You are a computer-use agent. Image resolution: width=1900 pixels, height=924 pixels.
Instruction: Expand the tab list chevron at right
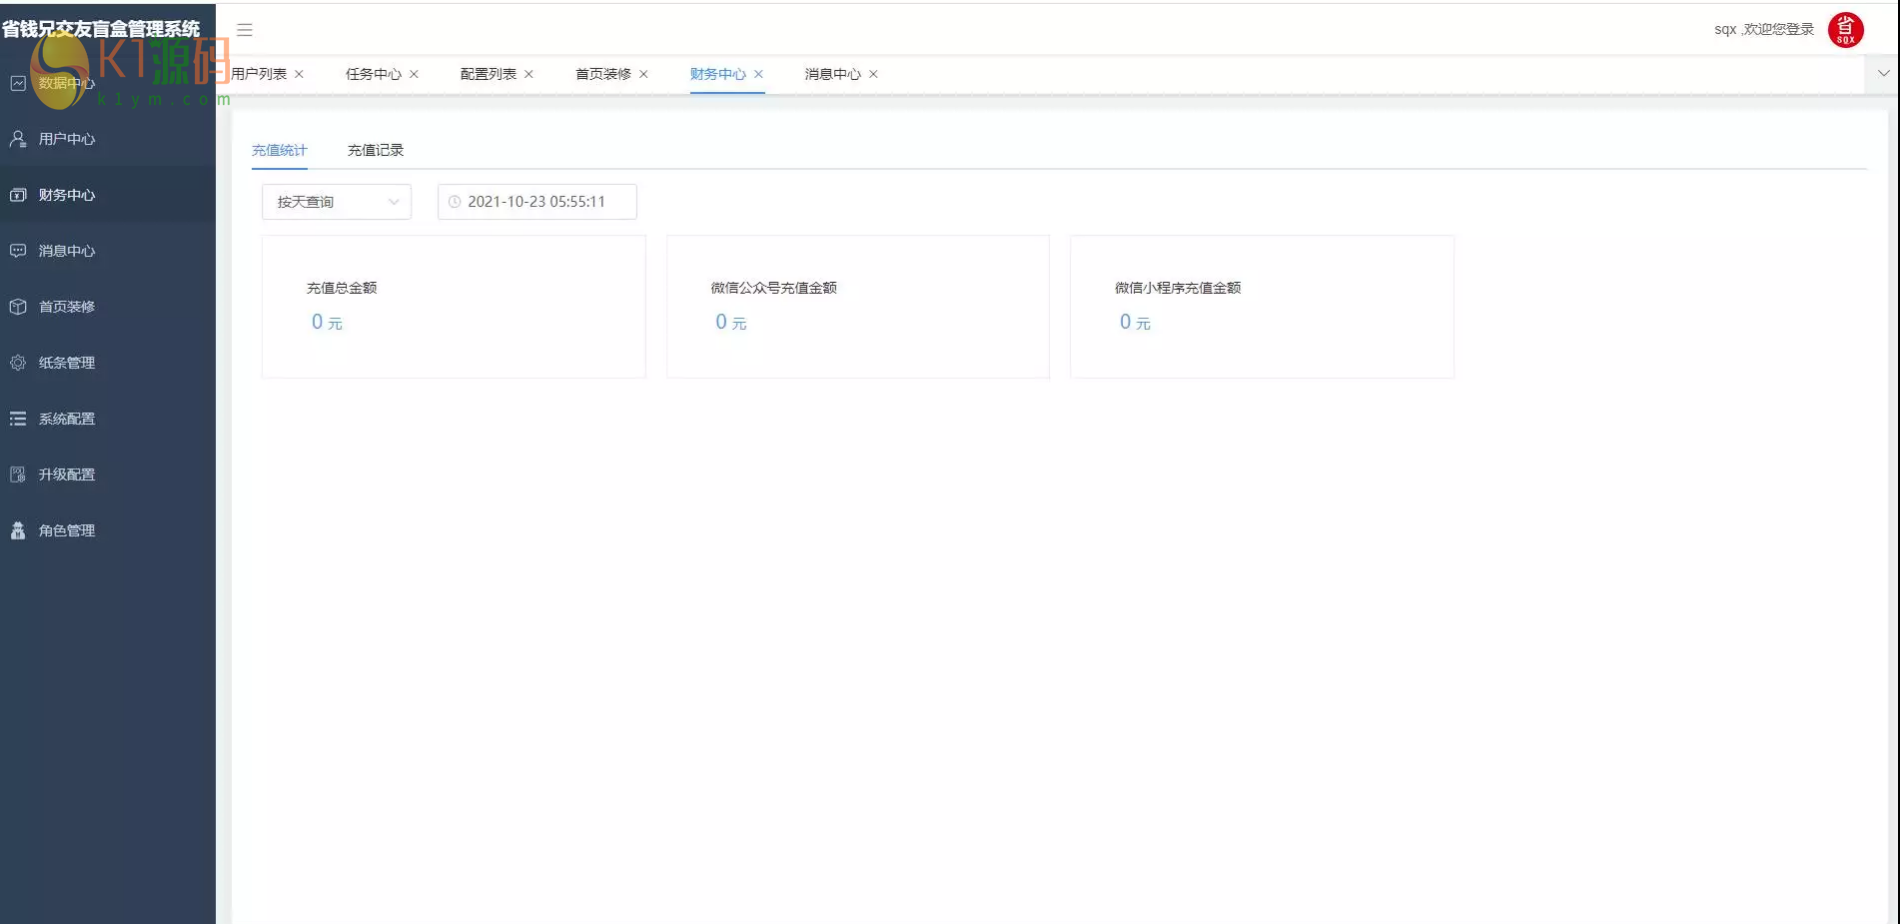point(1883,74)
